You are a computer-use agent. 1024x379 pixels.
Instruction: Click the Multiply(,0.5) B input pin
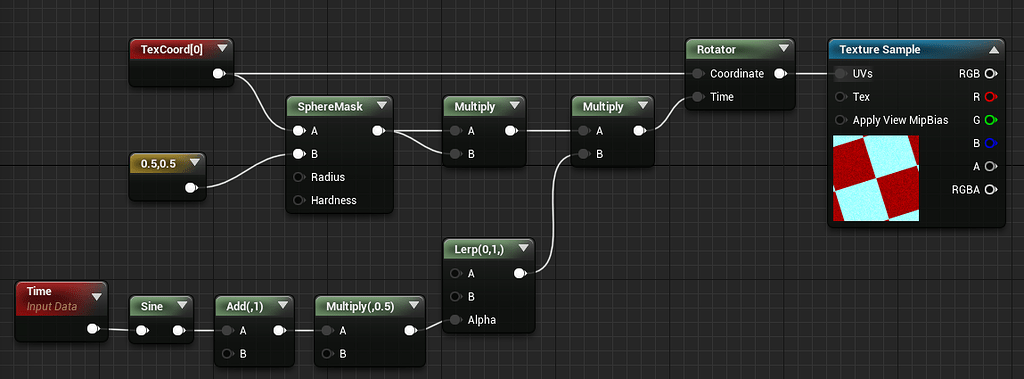pos(328,354)
